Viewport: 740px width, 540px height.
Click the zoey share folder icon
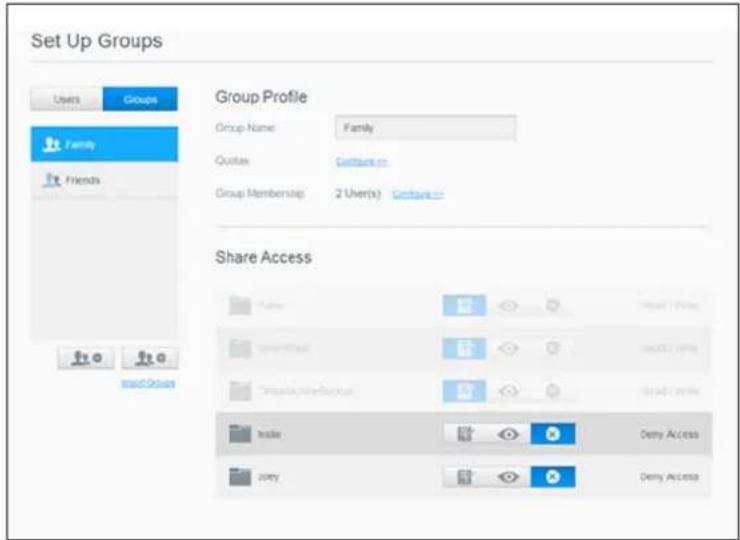tap(240, 476)
